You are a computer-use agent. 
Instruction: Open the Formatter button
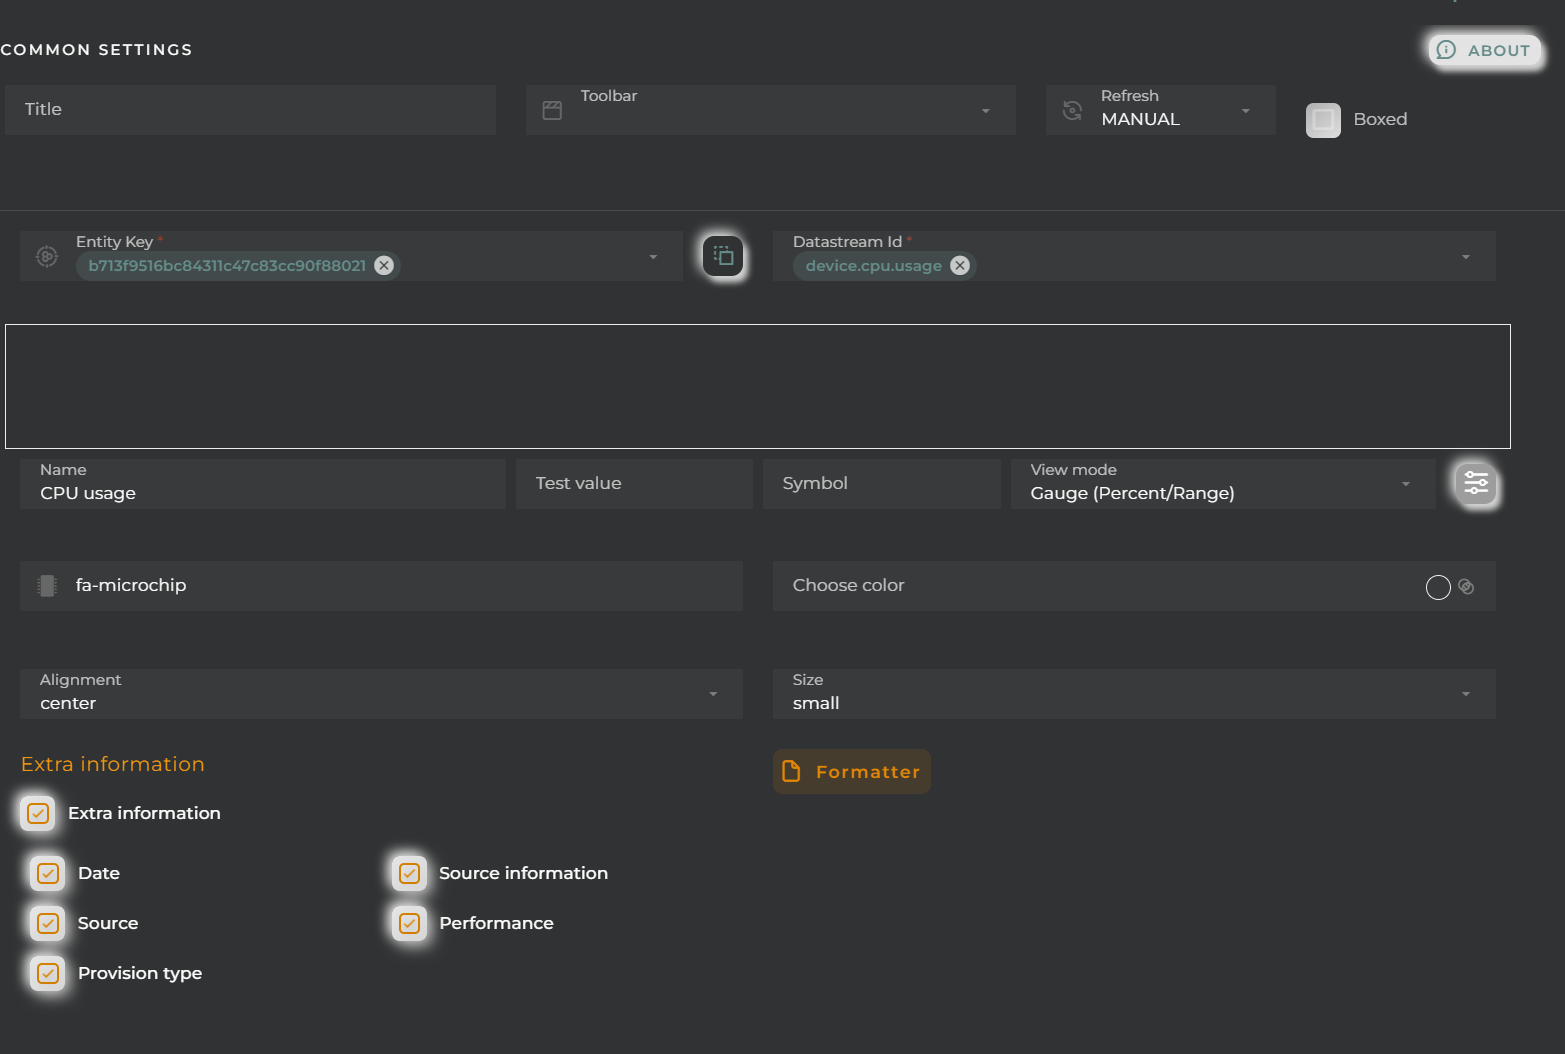point(852,771)
